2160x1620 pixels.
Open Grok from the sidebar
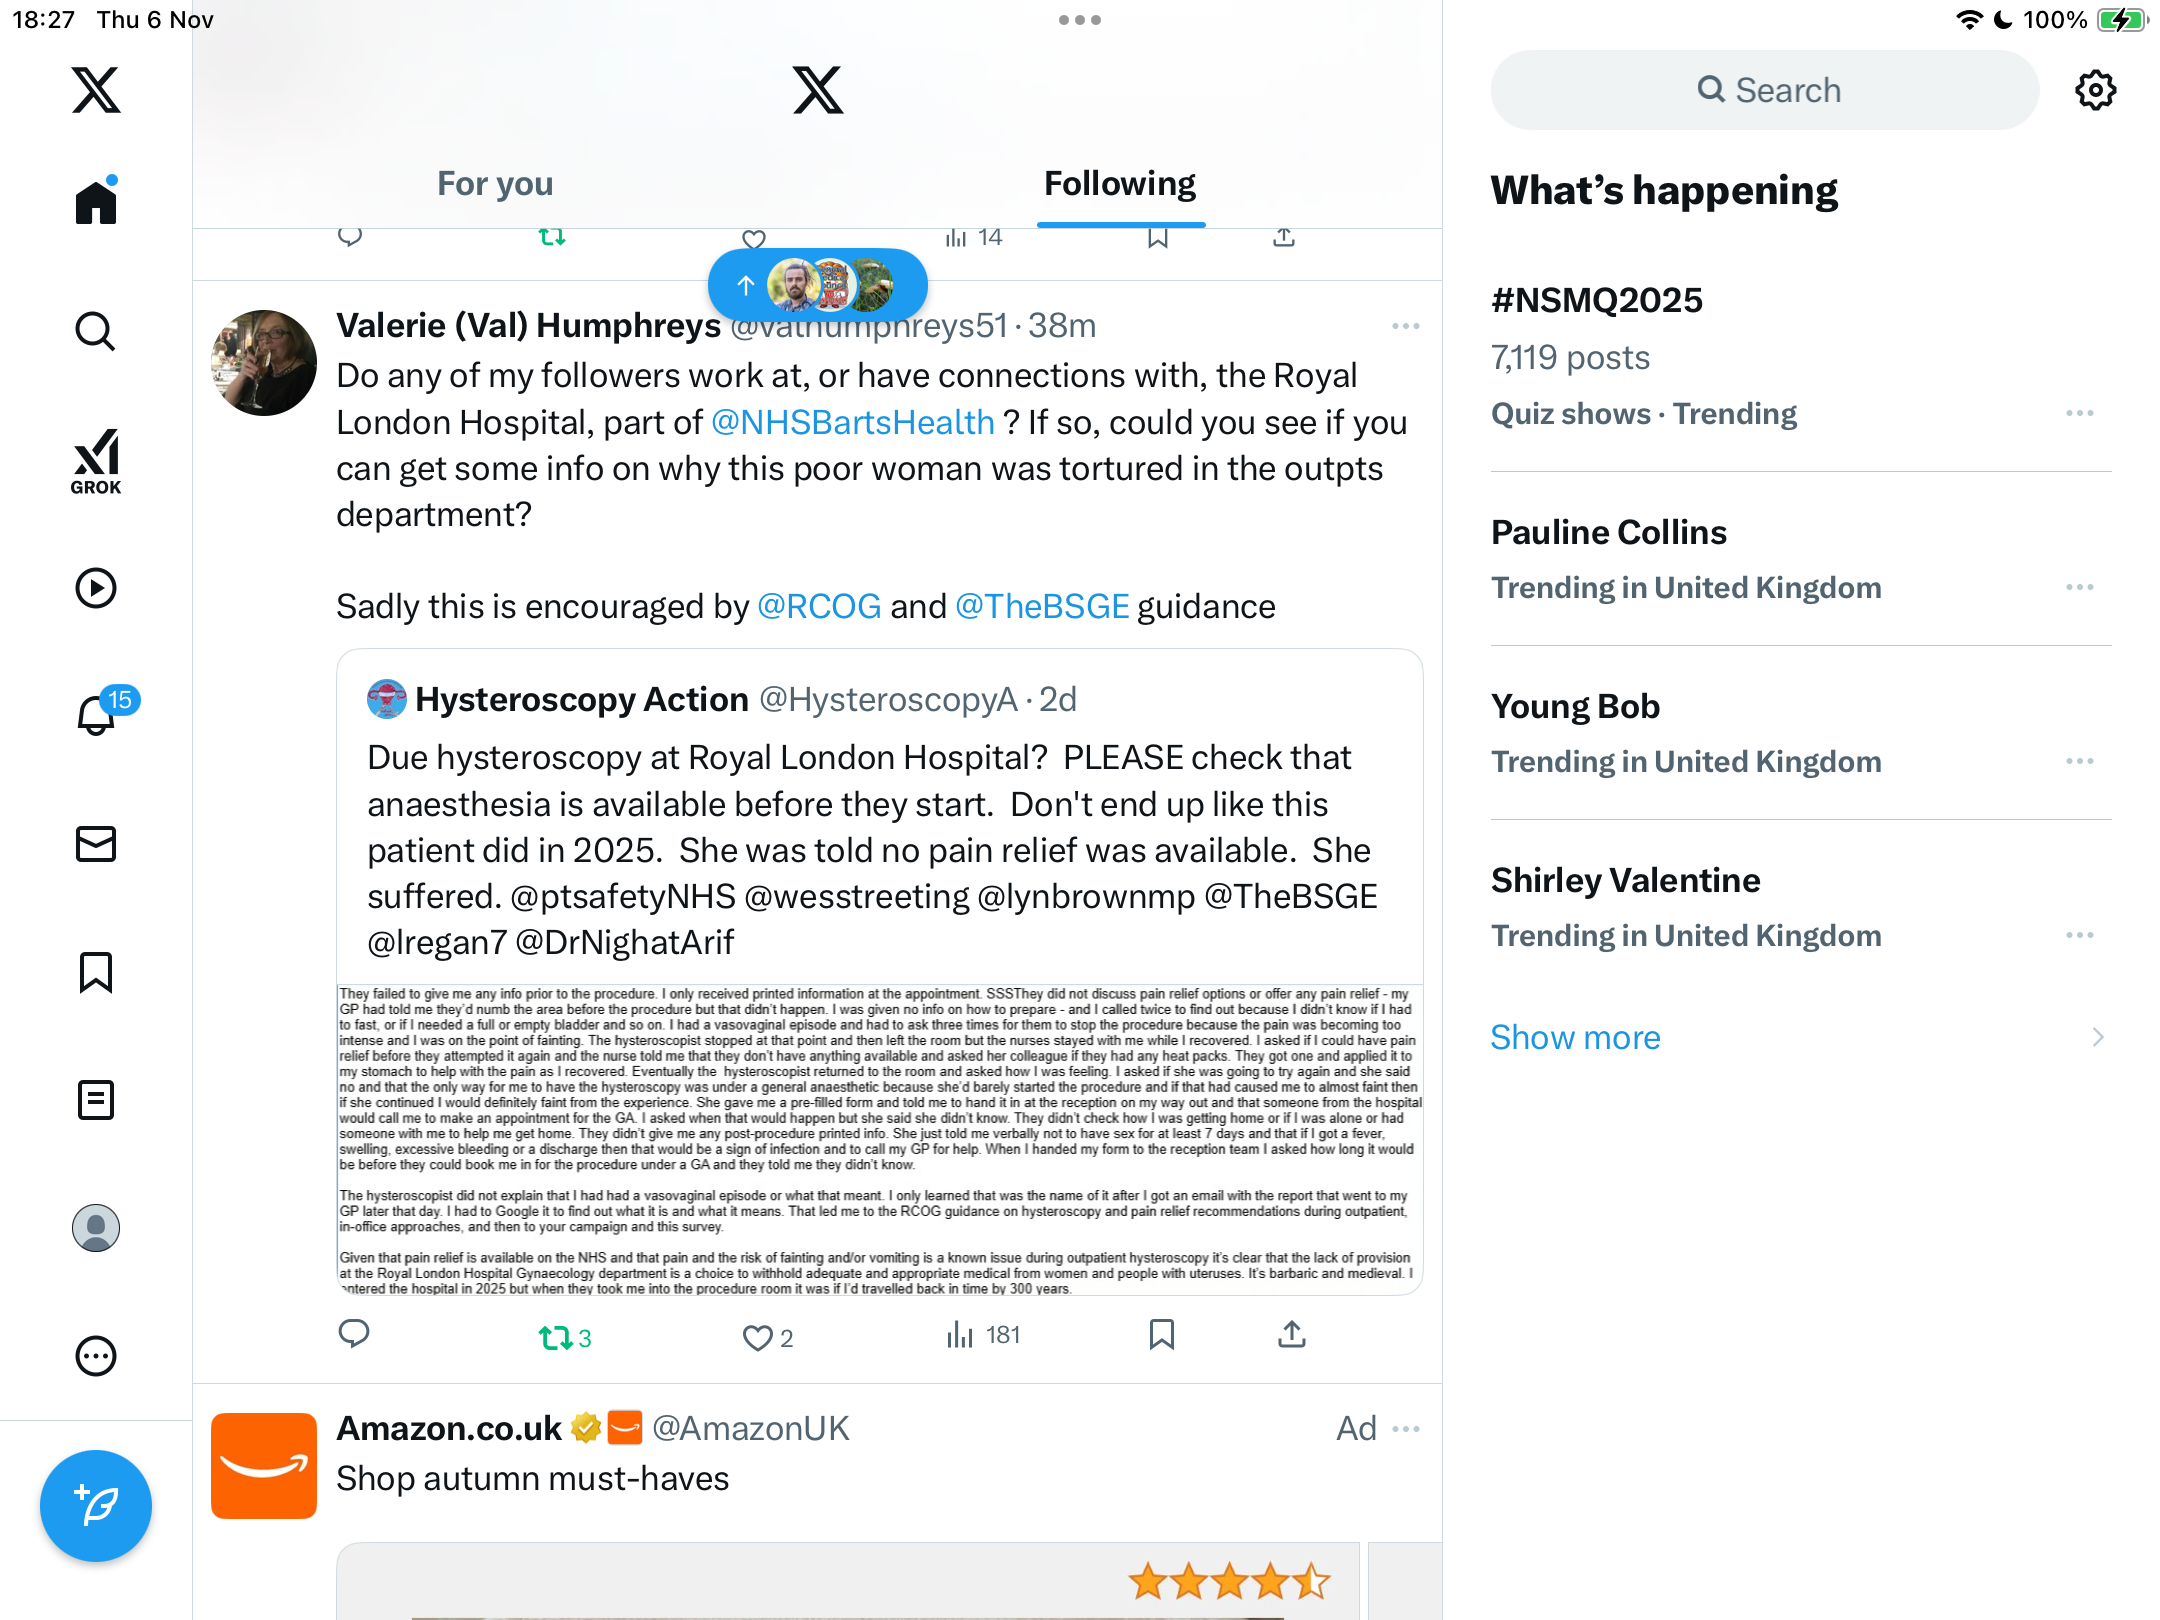(96, 462)
